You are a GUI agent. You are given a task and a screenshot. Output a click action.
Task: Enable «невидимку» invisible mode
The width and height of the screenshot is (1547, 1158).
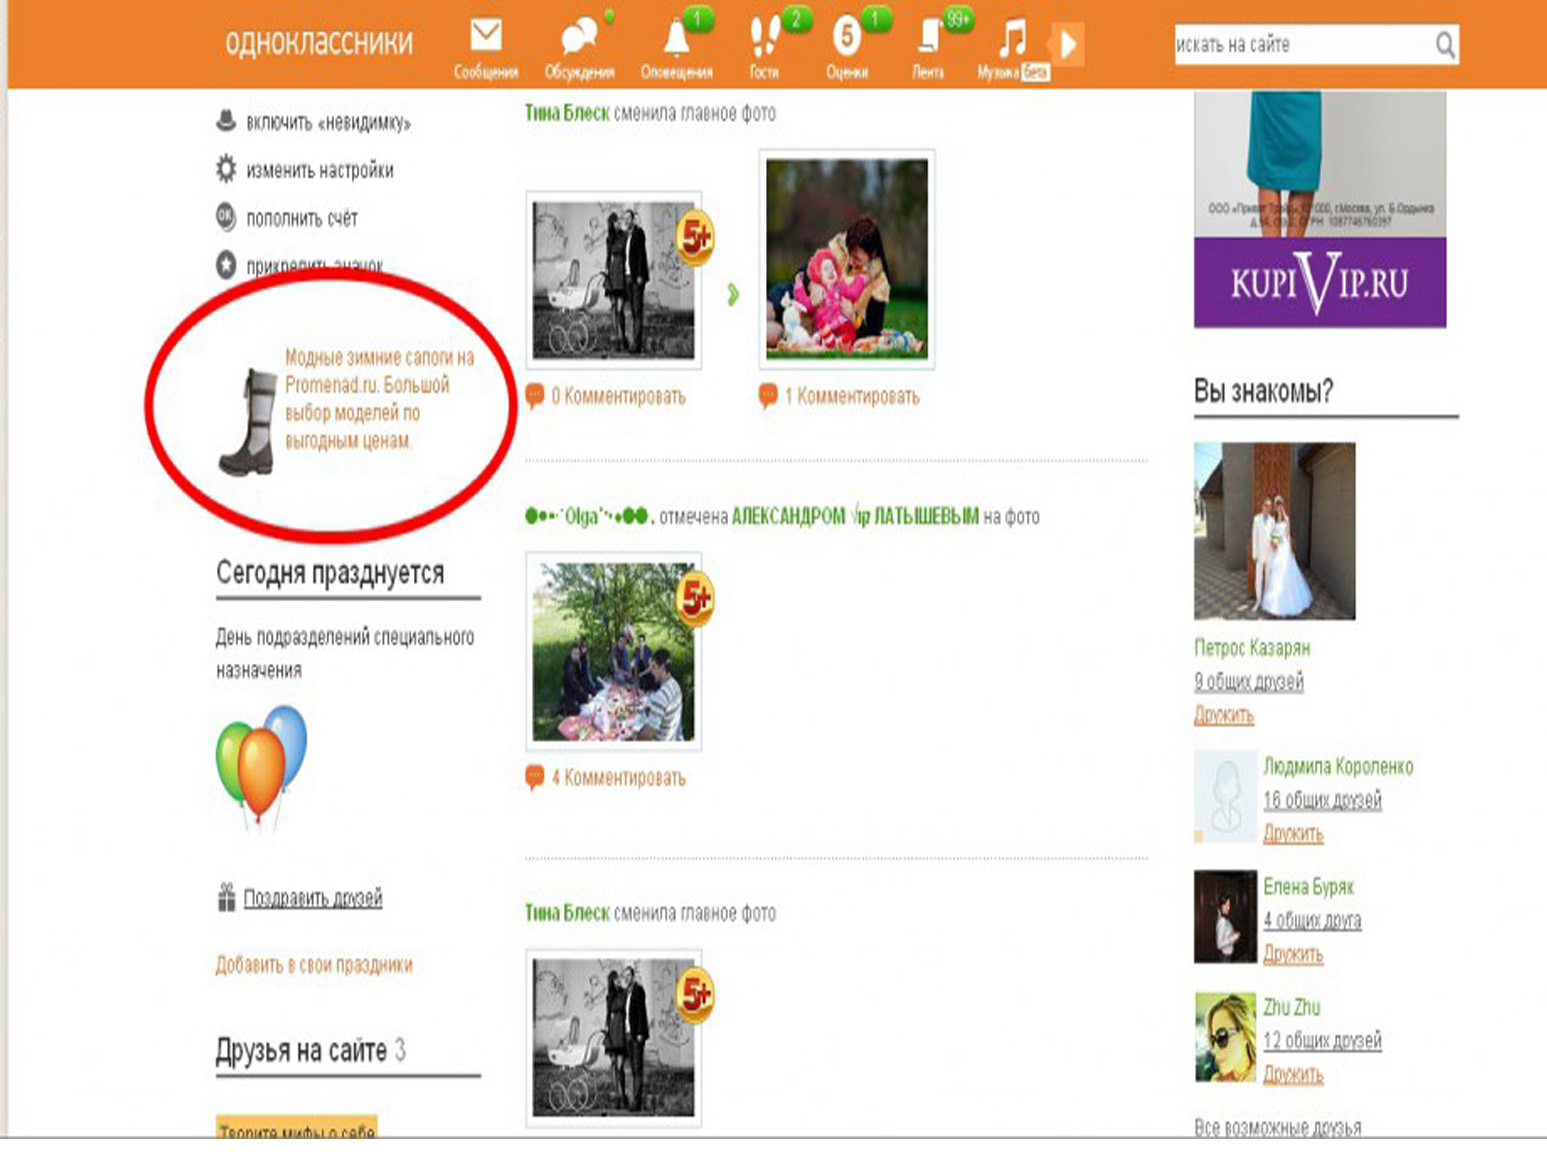[327, 123]
